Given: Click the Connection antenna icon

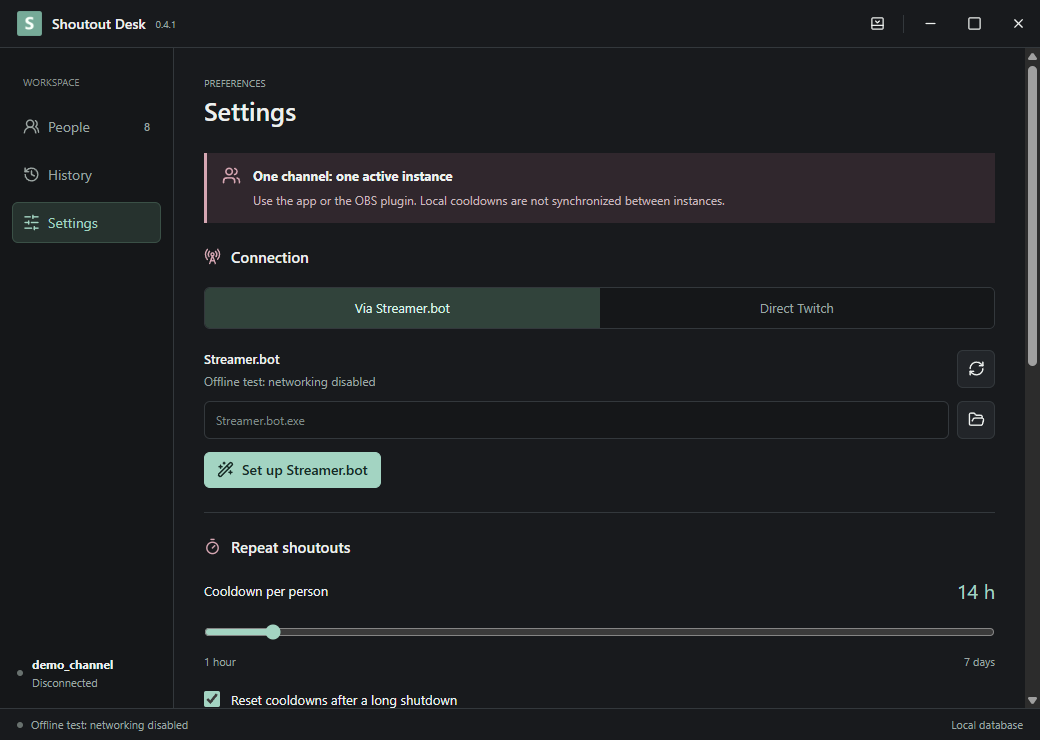Looking at the screenshot, I should (212, 257).
